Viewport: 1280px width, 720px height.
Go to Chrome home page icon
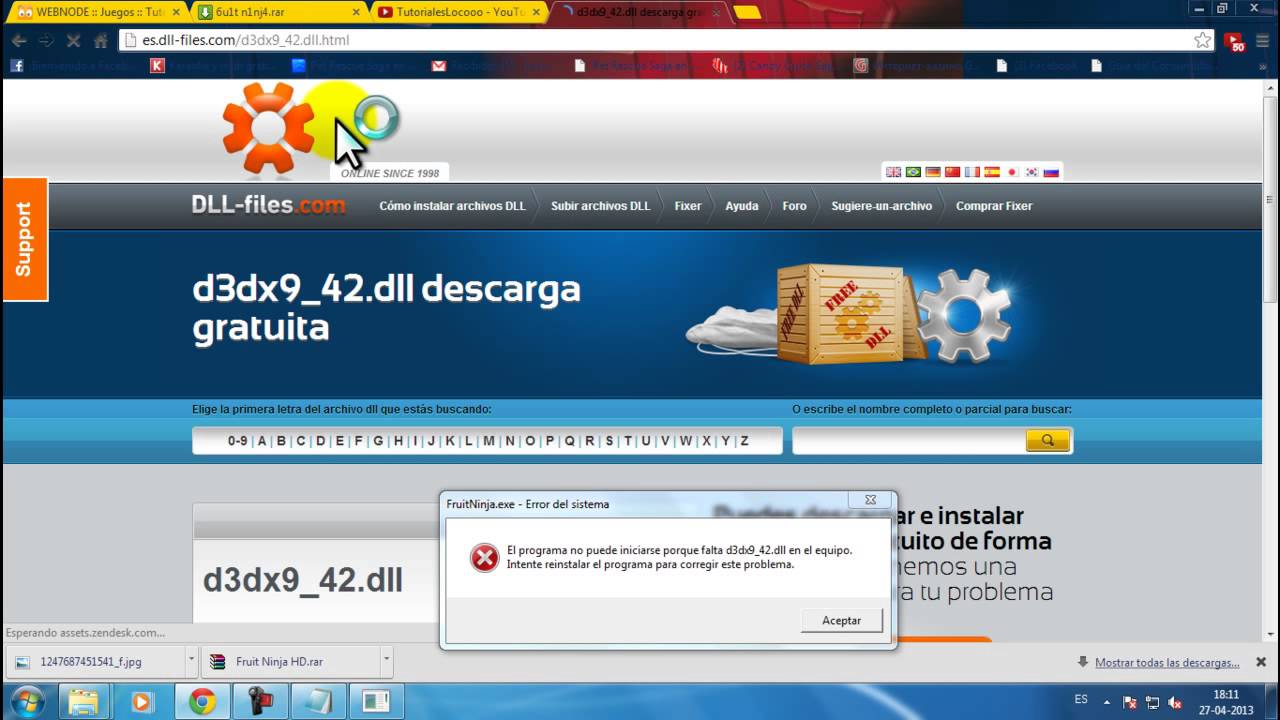click(x=100, y=41)
